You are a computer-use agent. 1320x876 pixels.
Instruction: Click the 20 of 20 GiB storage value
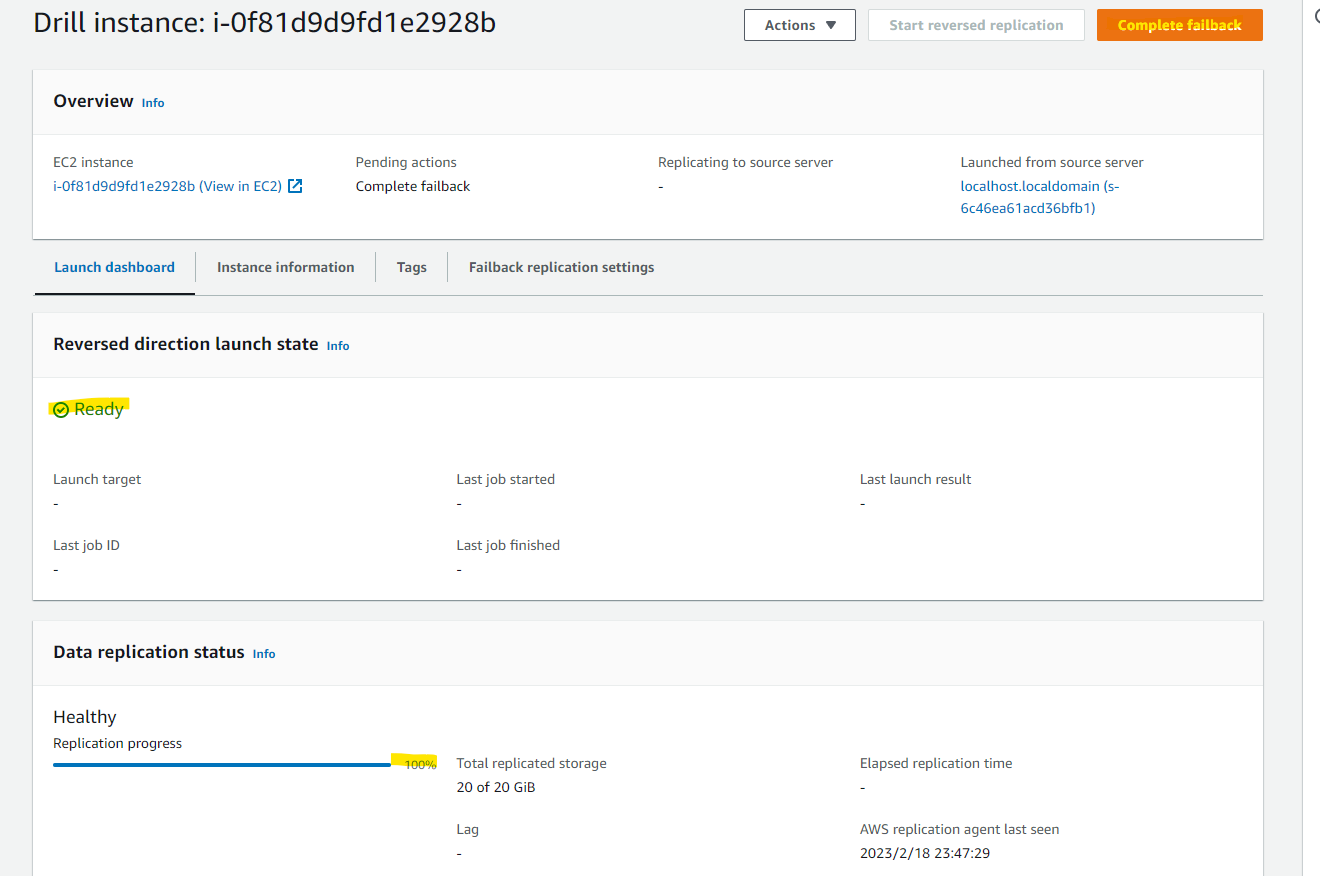pos(496,787)
